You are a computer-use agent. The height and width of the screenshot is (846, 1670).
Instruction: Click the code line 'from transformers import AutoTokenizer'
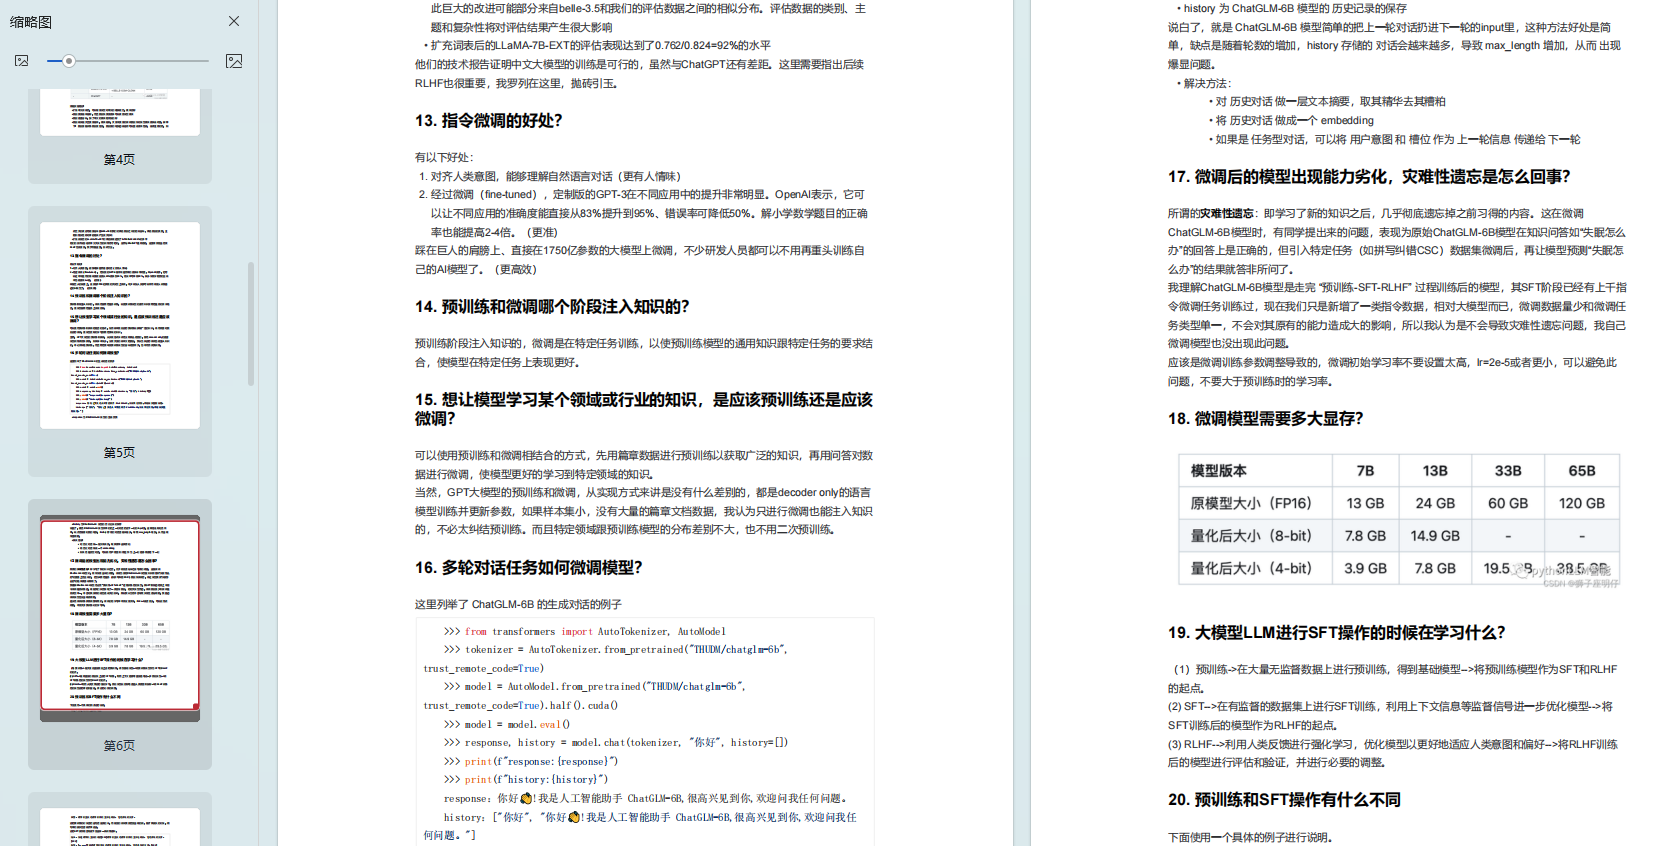tap(585, 632)
